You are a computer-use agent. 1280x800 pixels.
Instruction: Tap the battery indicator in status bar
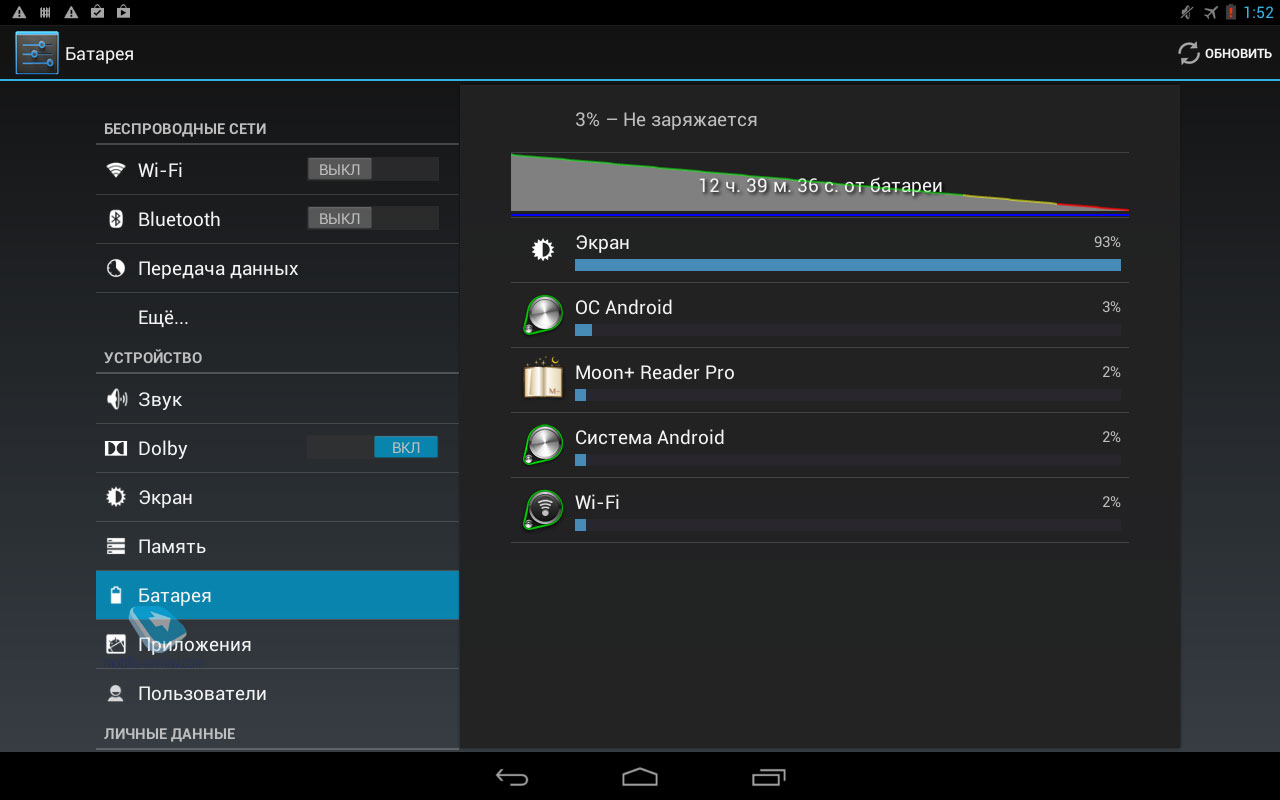(x=1231, y=12)
